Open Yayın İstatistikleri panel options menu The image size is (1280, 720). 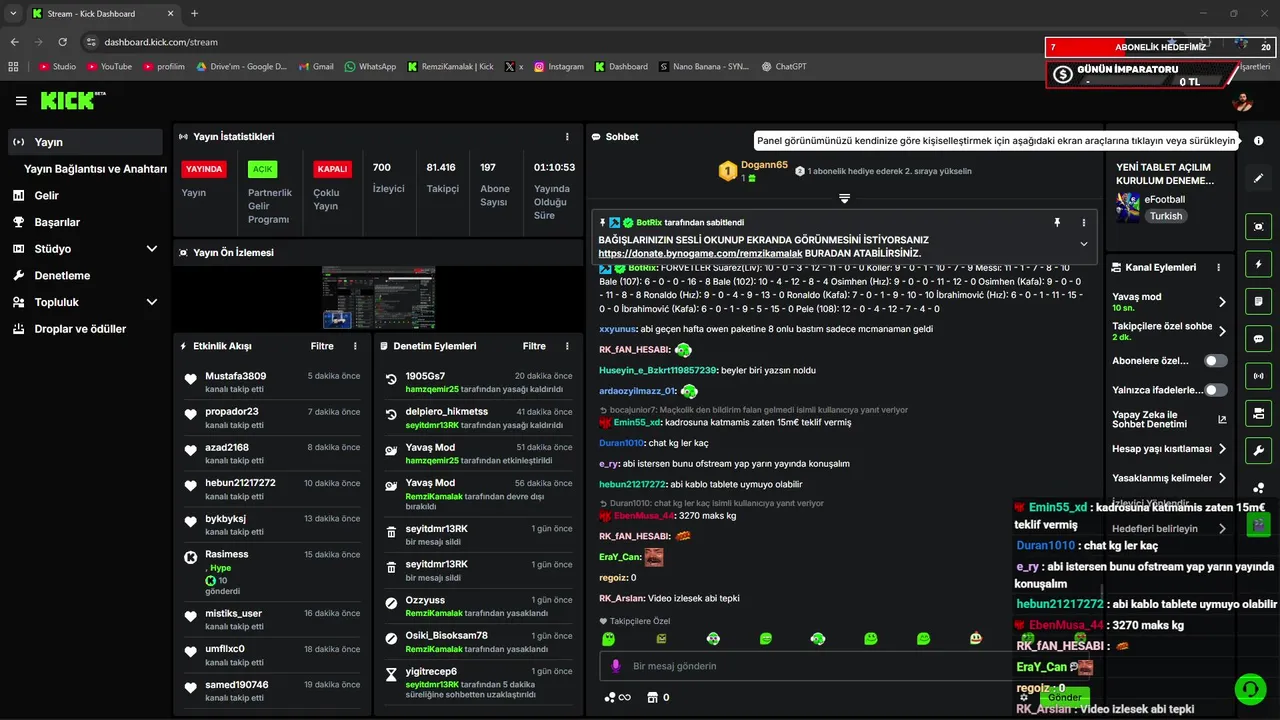(567, 136)
